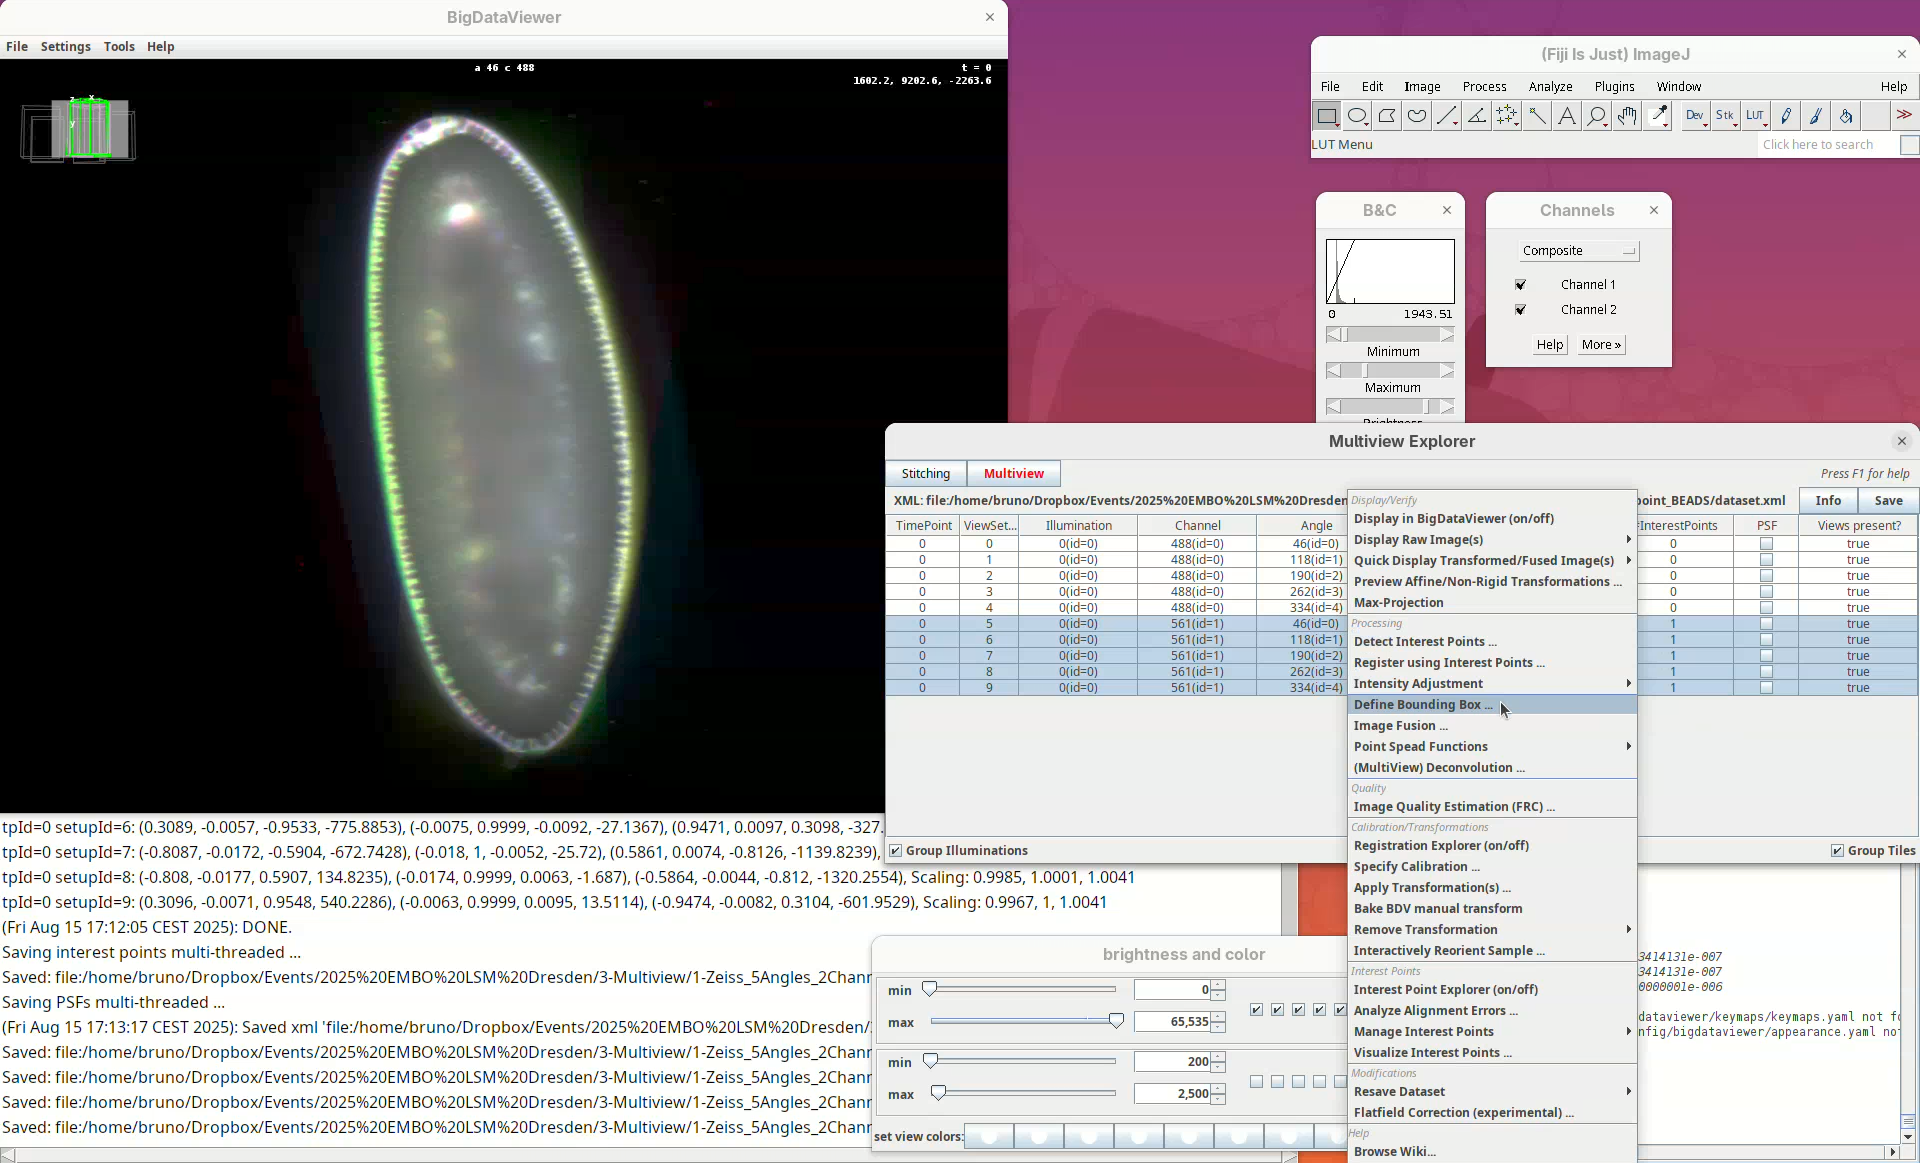This screenshot has height=1163, width=1920.
Task: Select the Wand tracing tool
Action: [1537, 116]
